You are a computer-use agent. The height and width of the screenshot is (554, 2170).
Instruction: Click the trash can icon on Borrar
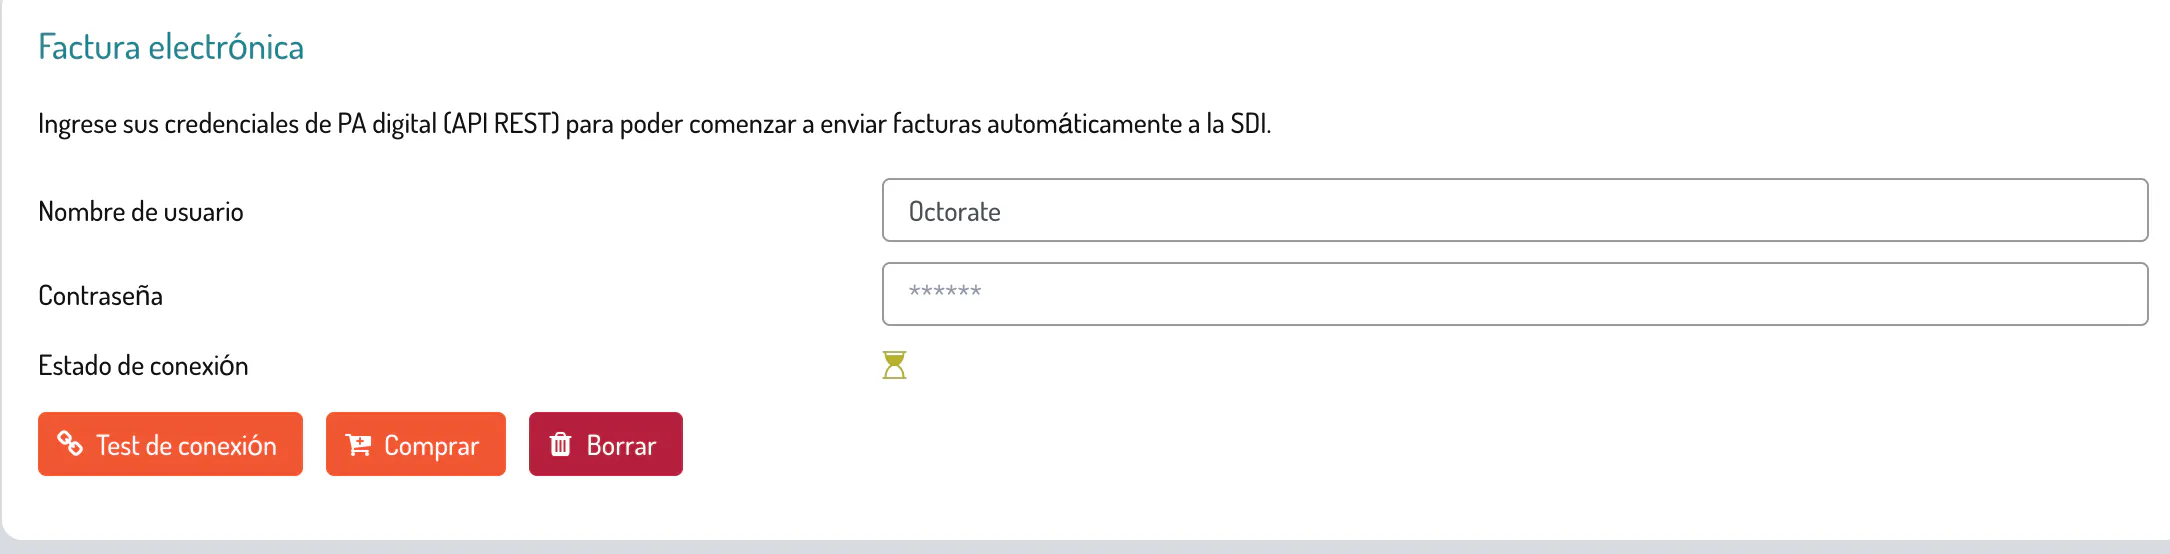pyautogui.click(x=561, y=444)
